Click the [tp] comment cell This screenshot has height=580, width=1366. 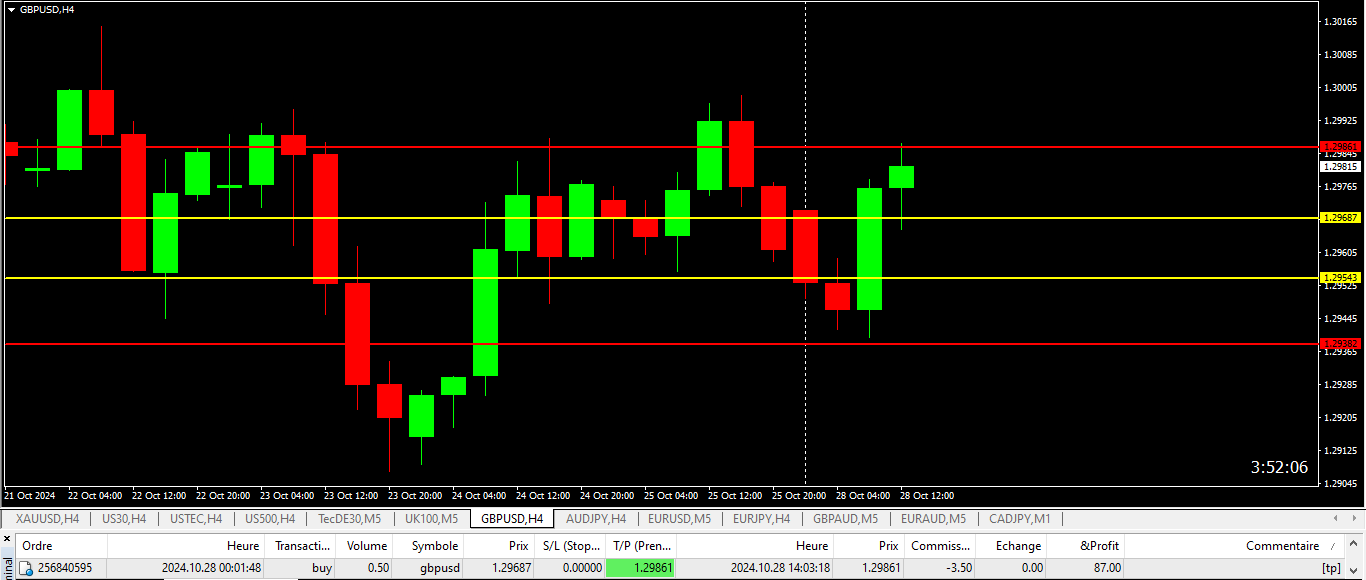tap(1331, 568)
